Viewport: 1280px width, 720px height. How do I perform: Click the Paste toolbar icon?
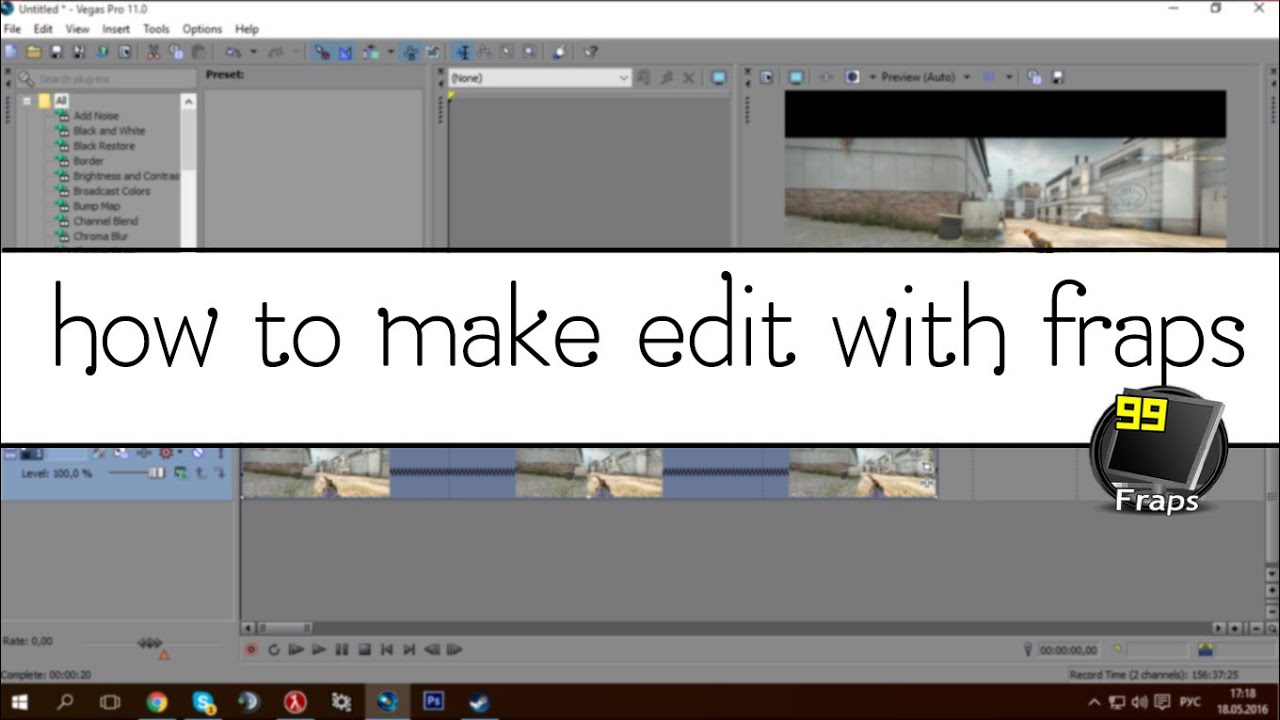pyautogui.click(x=199, y=52)
